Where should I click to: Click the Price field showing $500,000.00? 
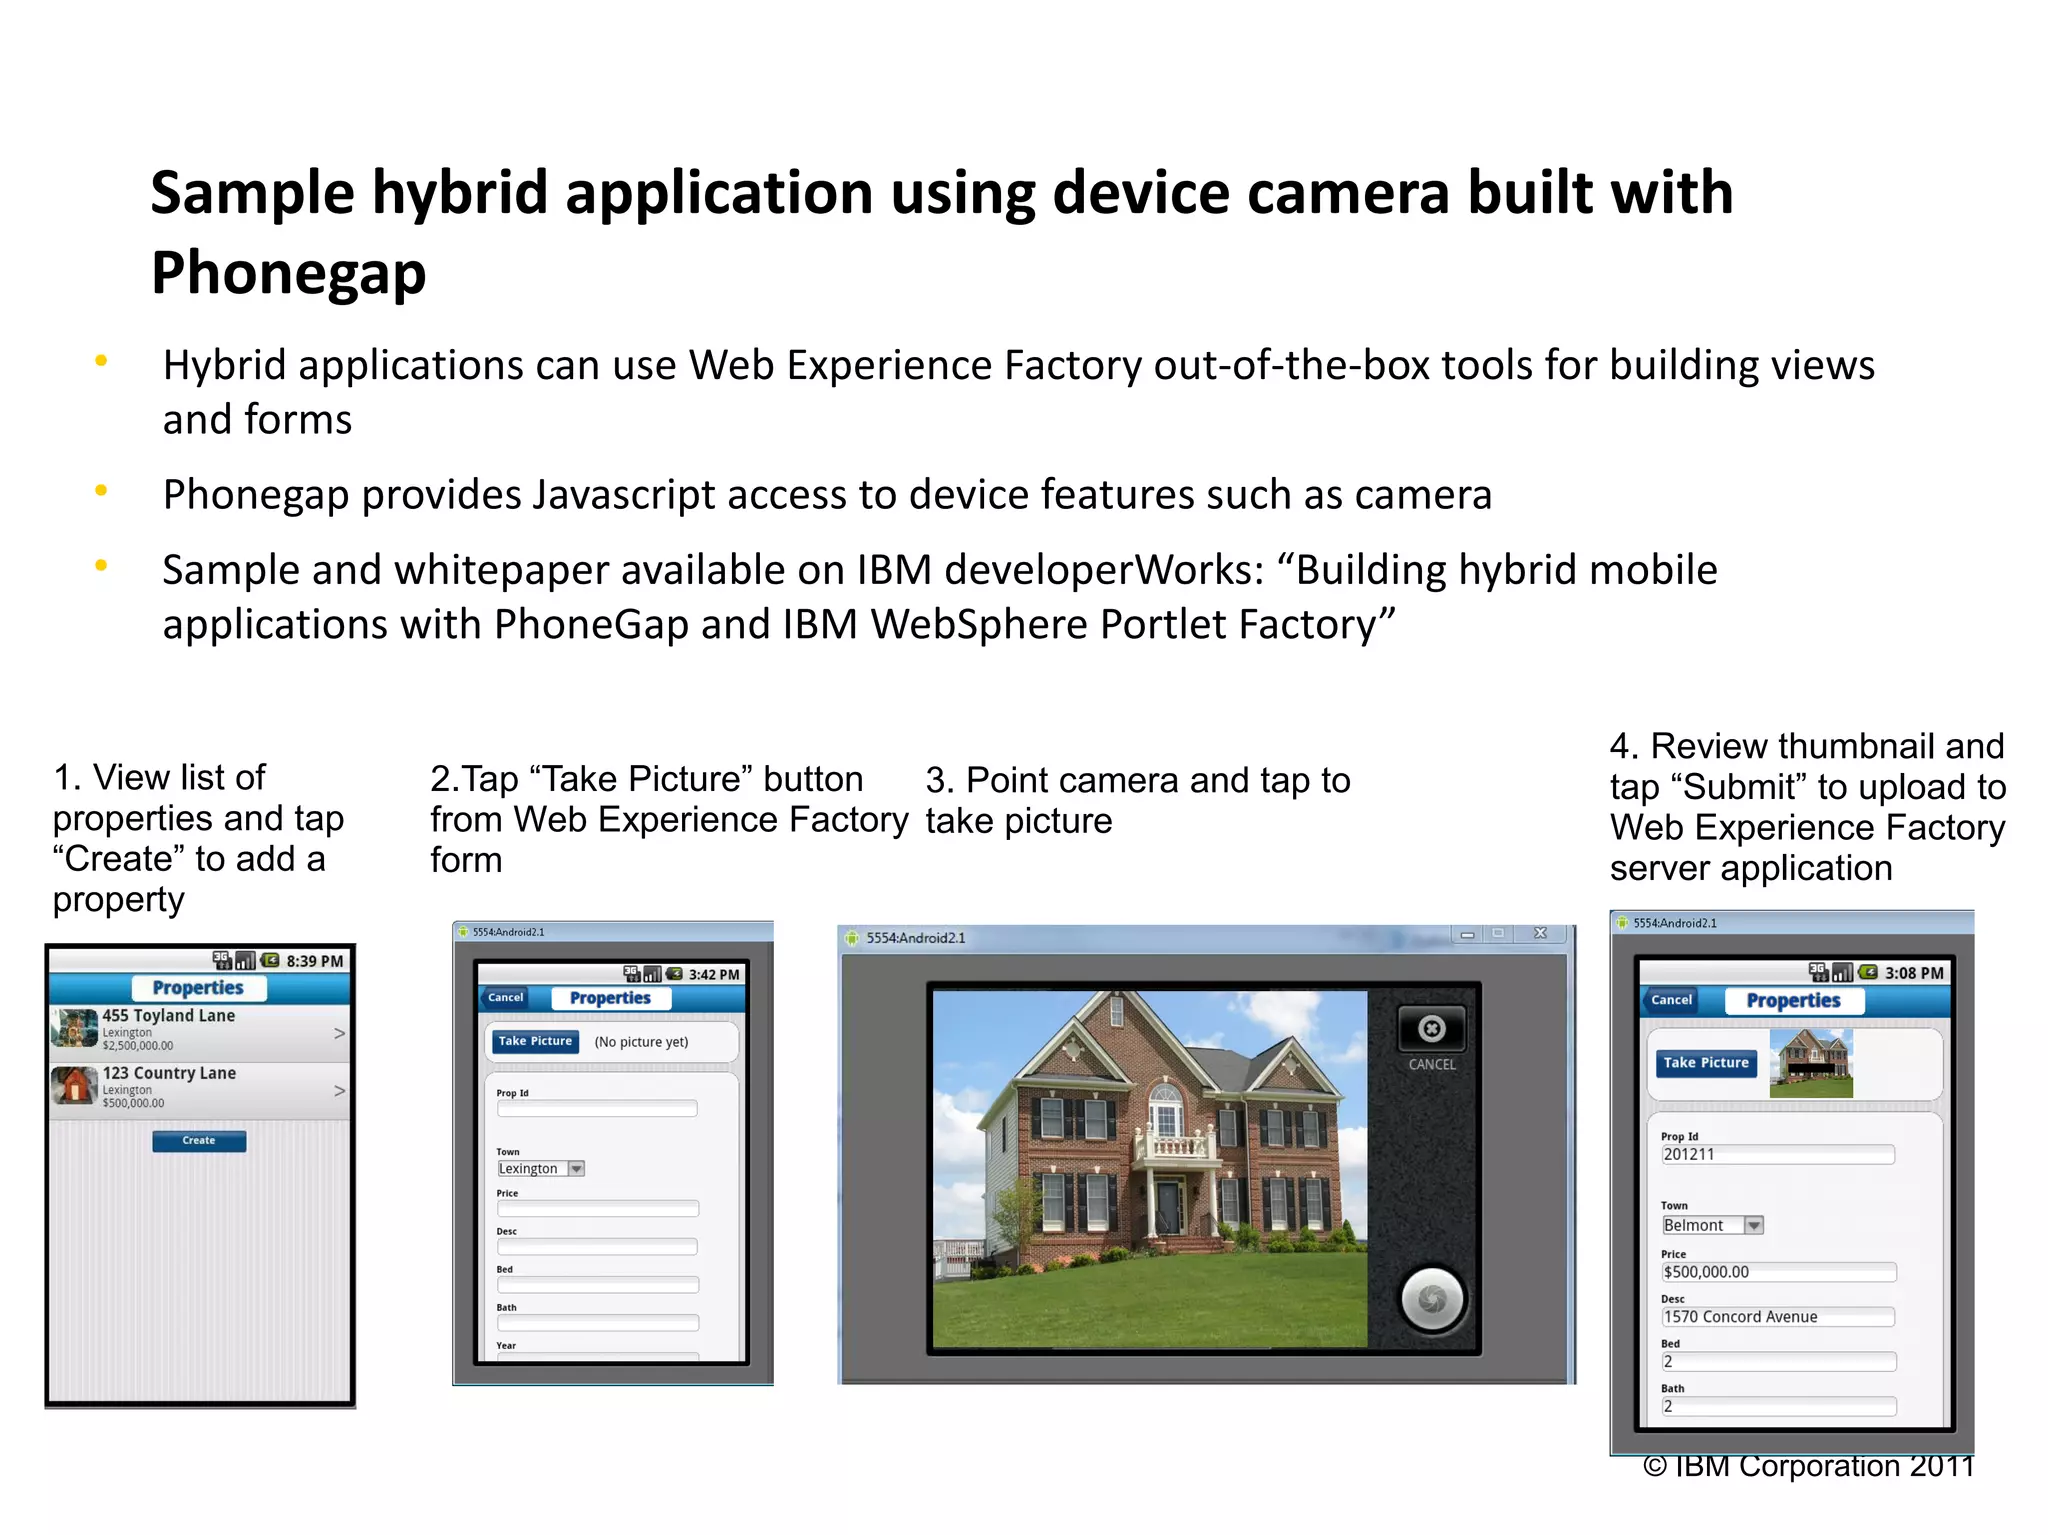point(1778,1272)
